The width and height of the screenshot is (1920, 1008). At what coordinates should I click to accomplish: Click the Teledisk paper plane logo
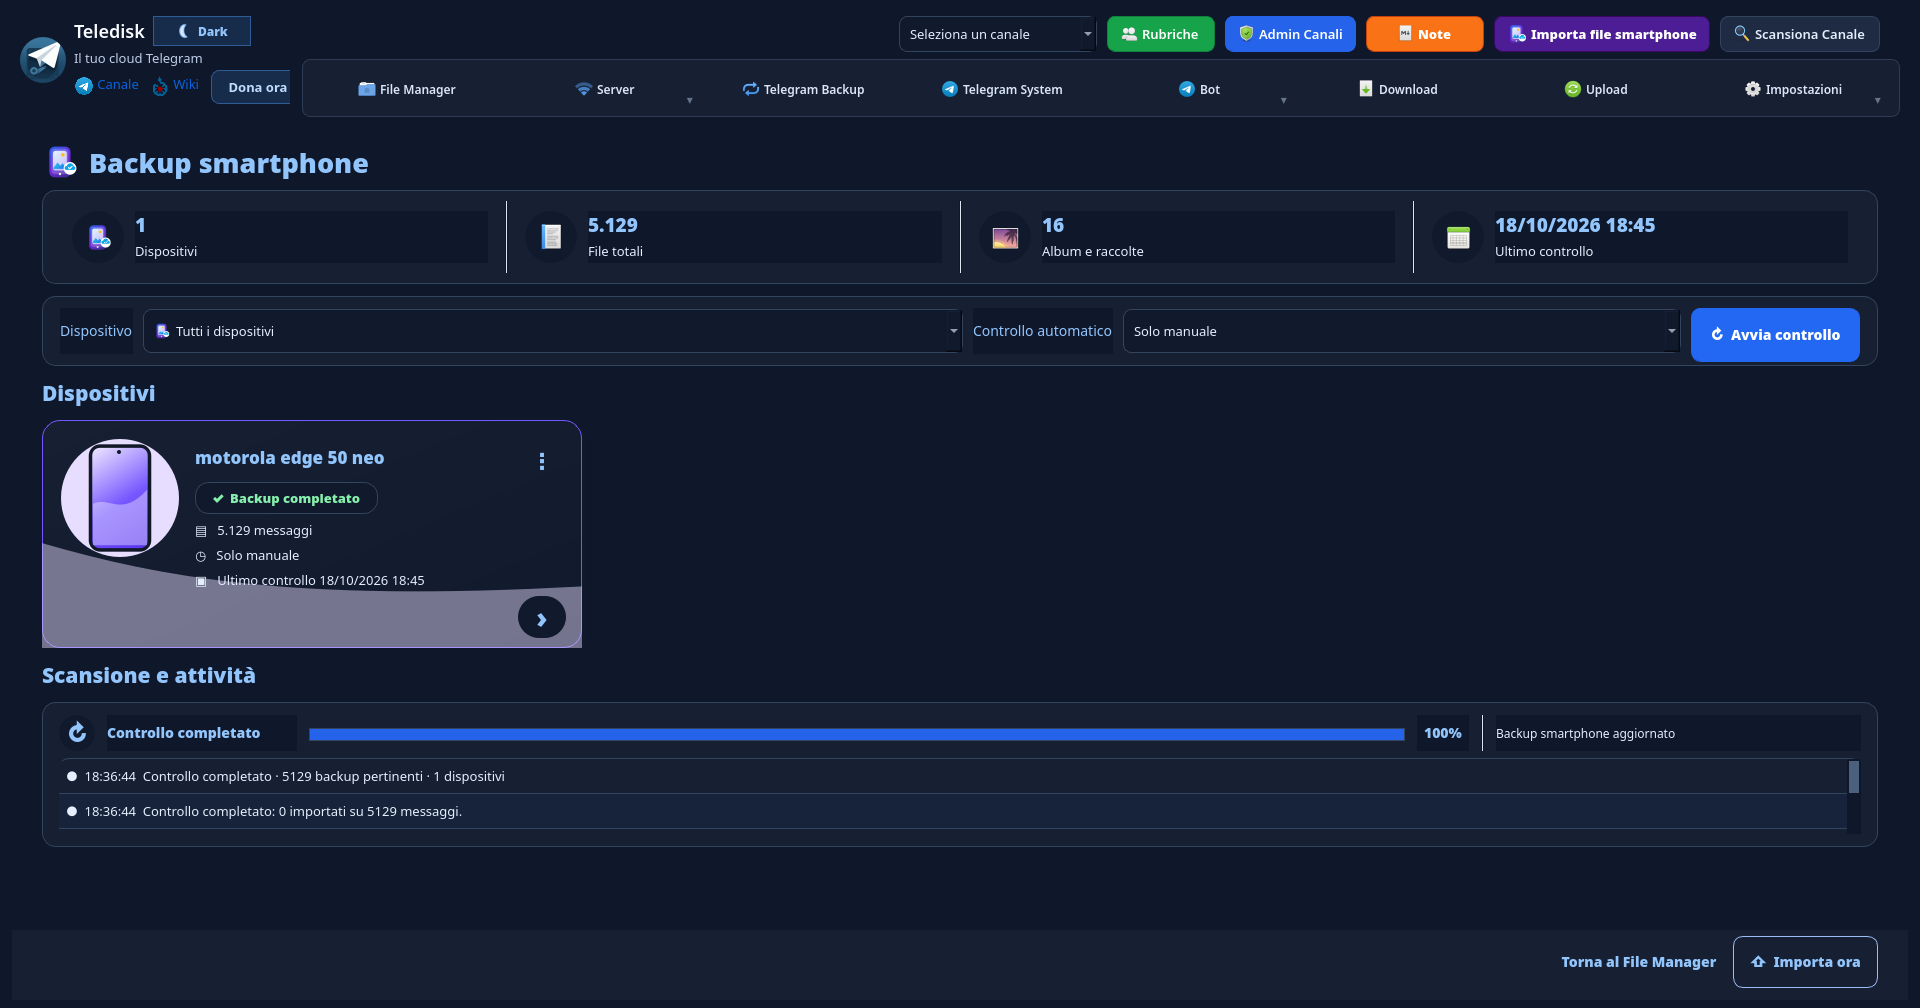click(43, 59)
